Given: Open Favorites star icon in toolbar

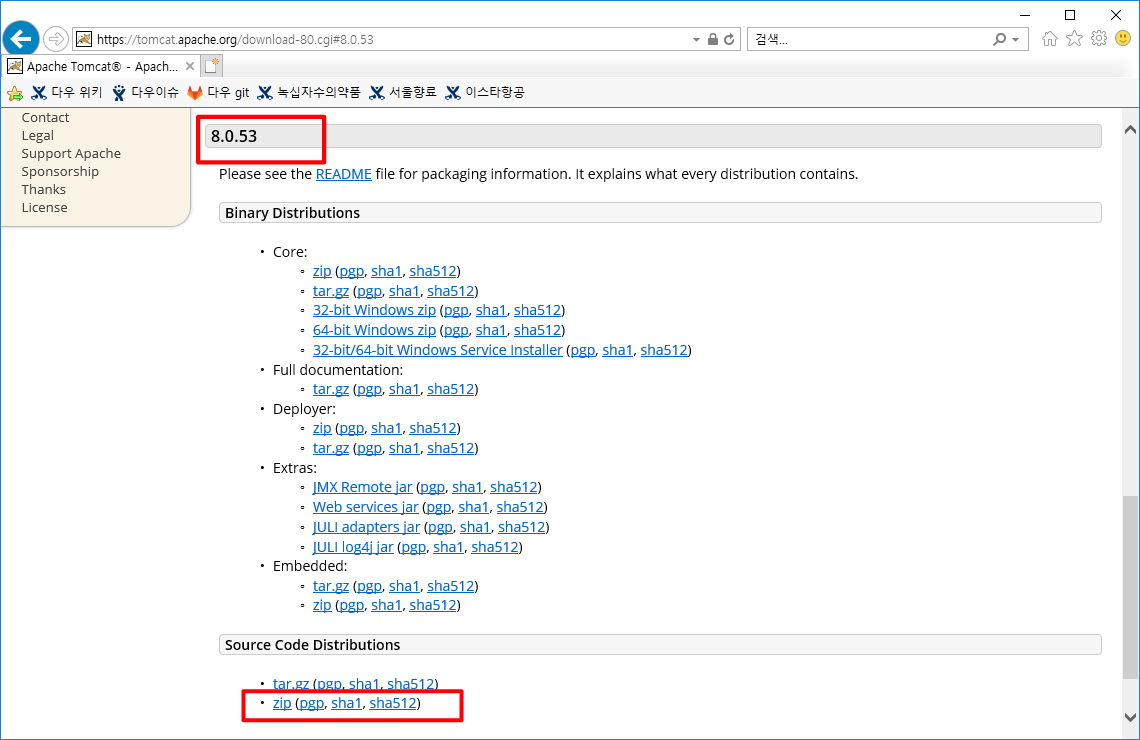Looking at the screenshot, I should 1075,39.
